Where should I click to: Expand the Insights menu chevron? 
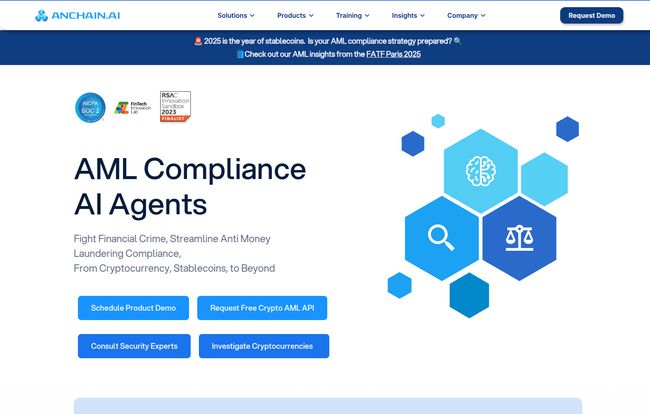422,16
